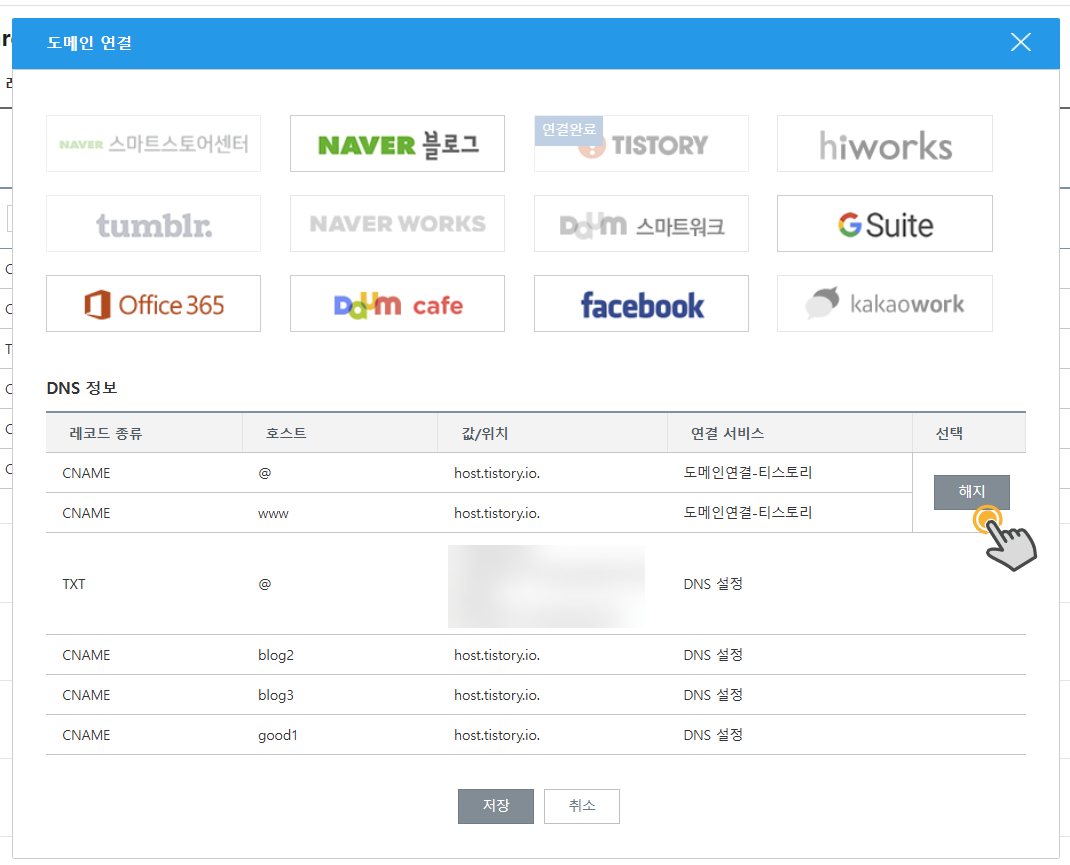
Task: Choose the NAVER WORKS service tile
Action: click(x=397, y=224)
